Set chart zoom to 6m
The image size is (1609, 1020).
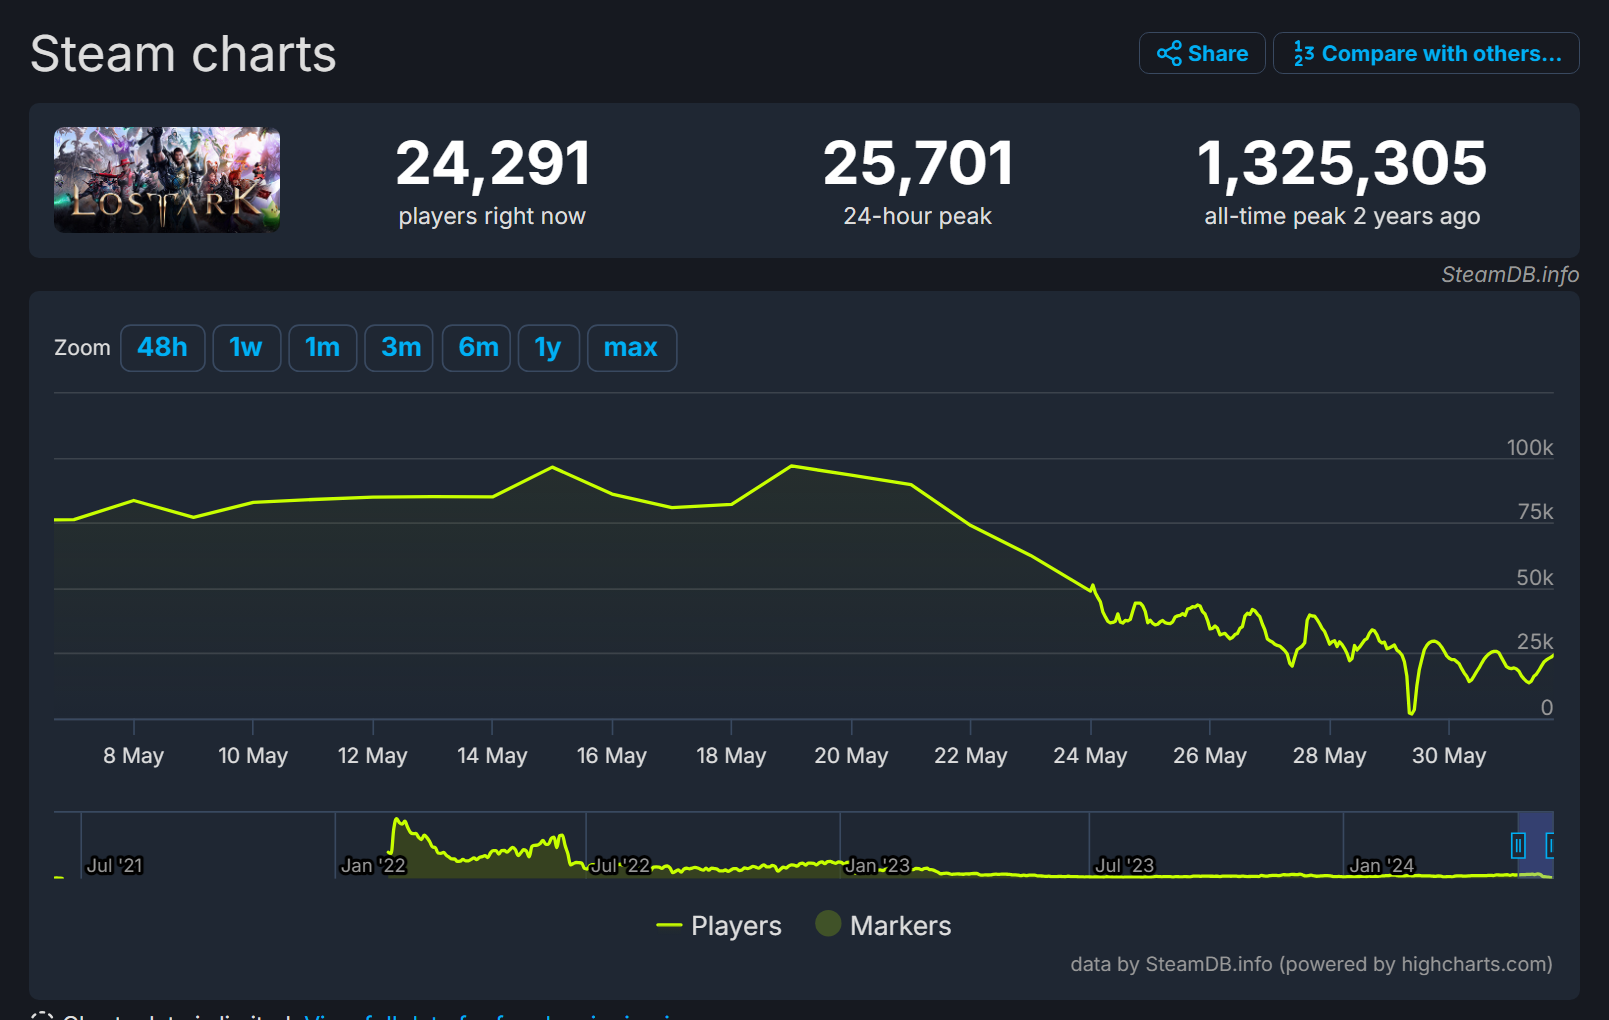pyautogui.click(x=477, y=348)
